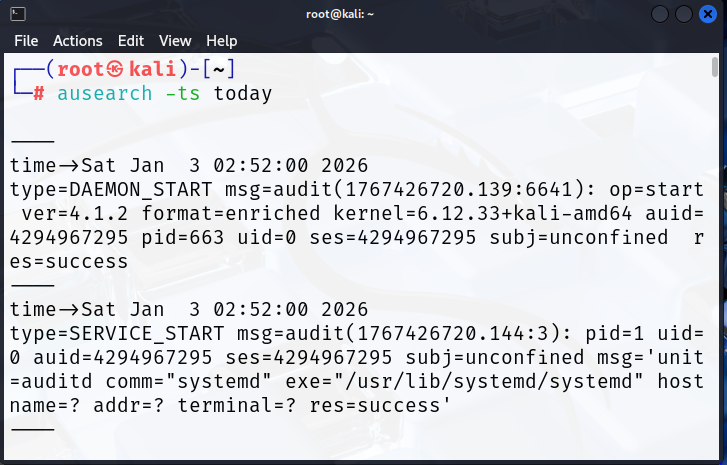Viewport: 727px width, 465px height.
Task: Open the Help menu
Action: (222, 41)
